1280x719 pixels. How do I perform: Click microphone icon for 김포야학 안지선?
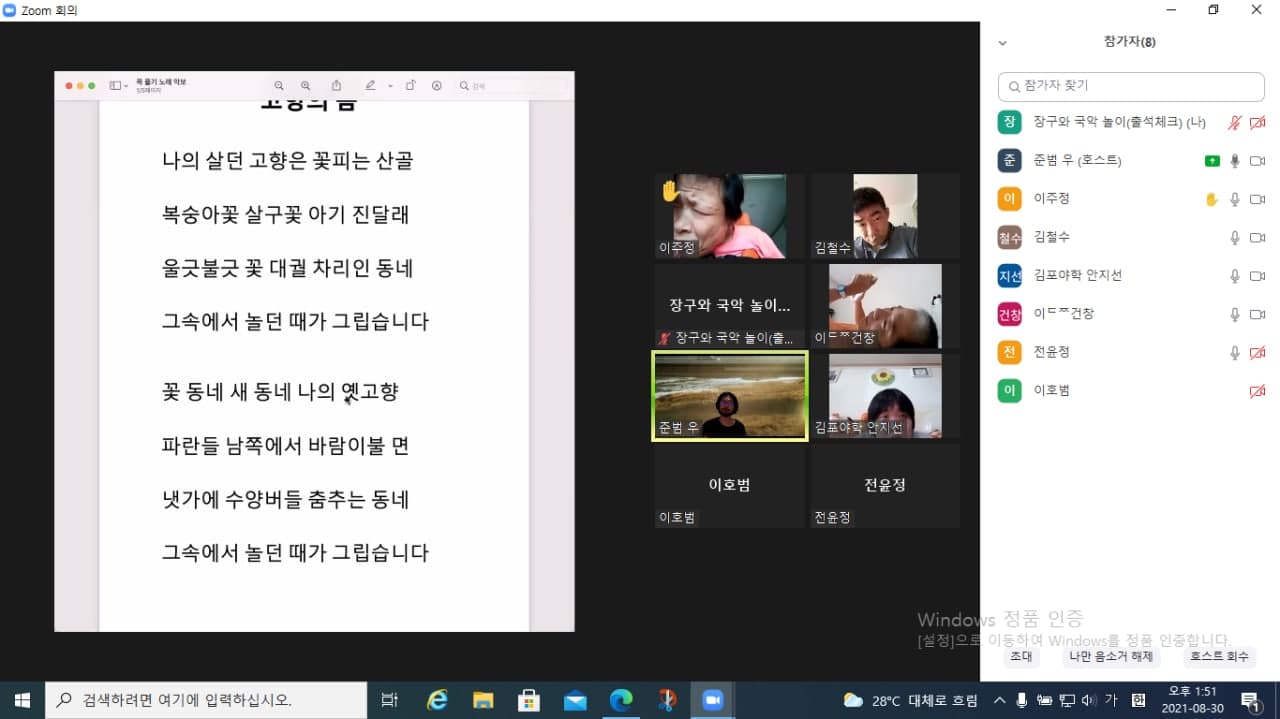click(x=1235, y=275)
